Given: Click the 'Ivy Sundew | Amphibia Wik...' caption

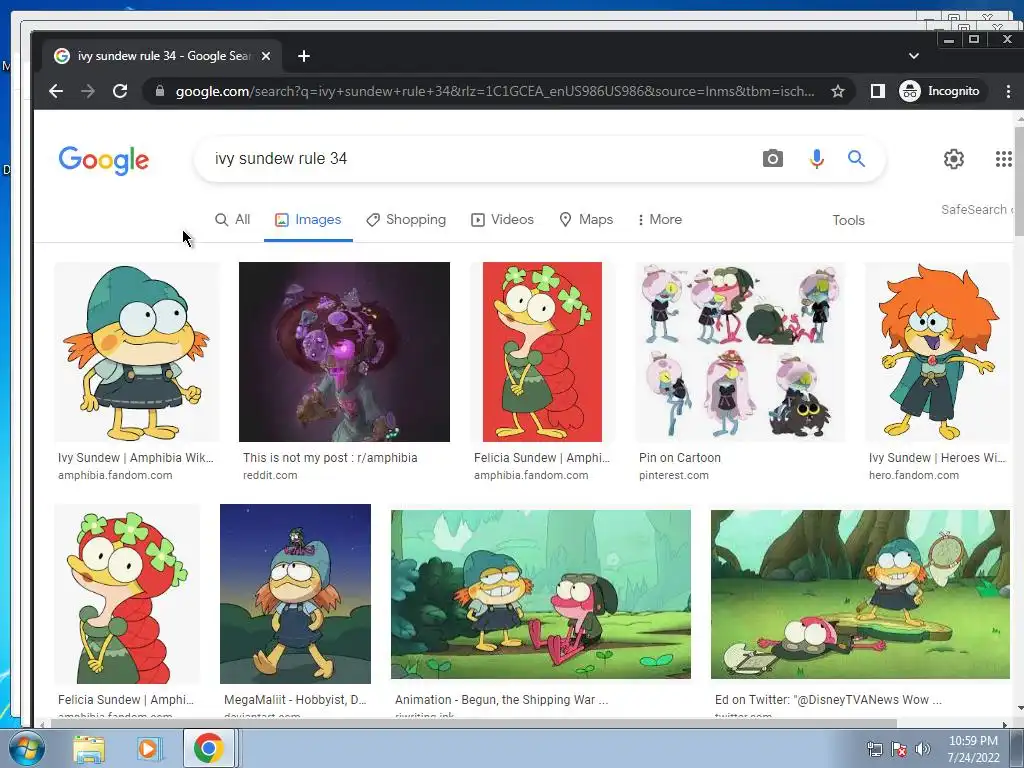Looking at the screenshot, I should [x=136, y=458].
